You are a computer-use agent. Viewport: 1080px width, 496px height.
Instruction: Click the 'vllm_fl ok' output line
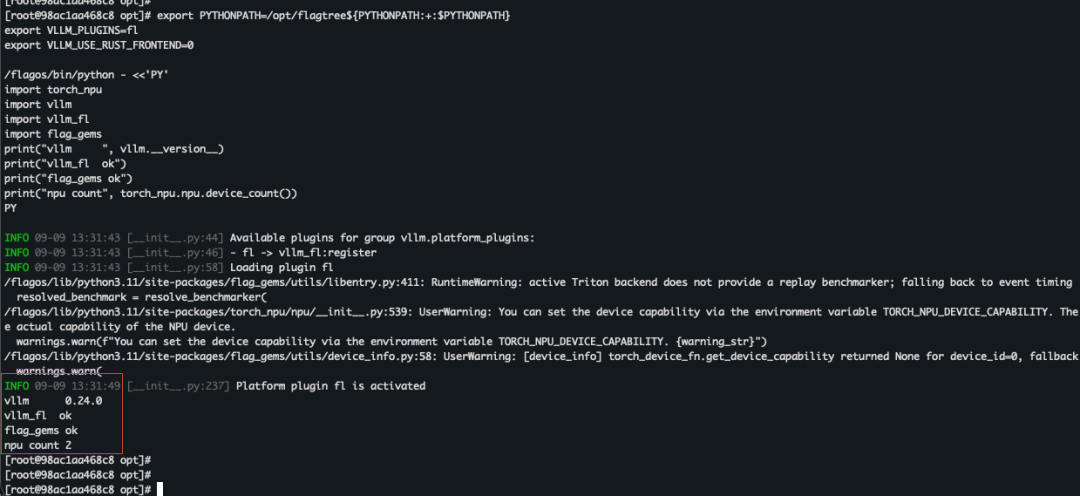pos(38,415)
